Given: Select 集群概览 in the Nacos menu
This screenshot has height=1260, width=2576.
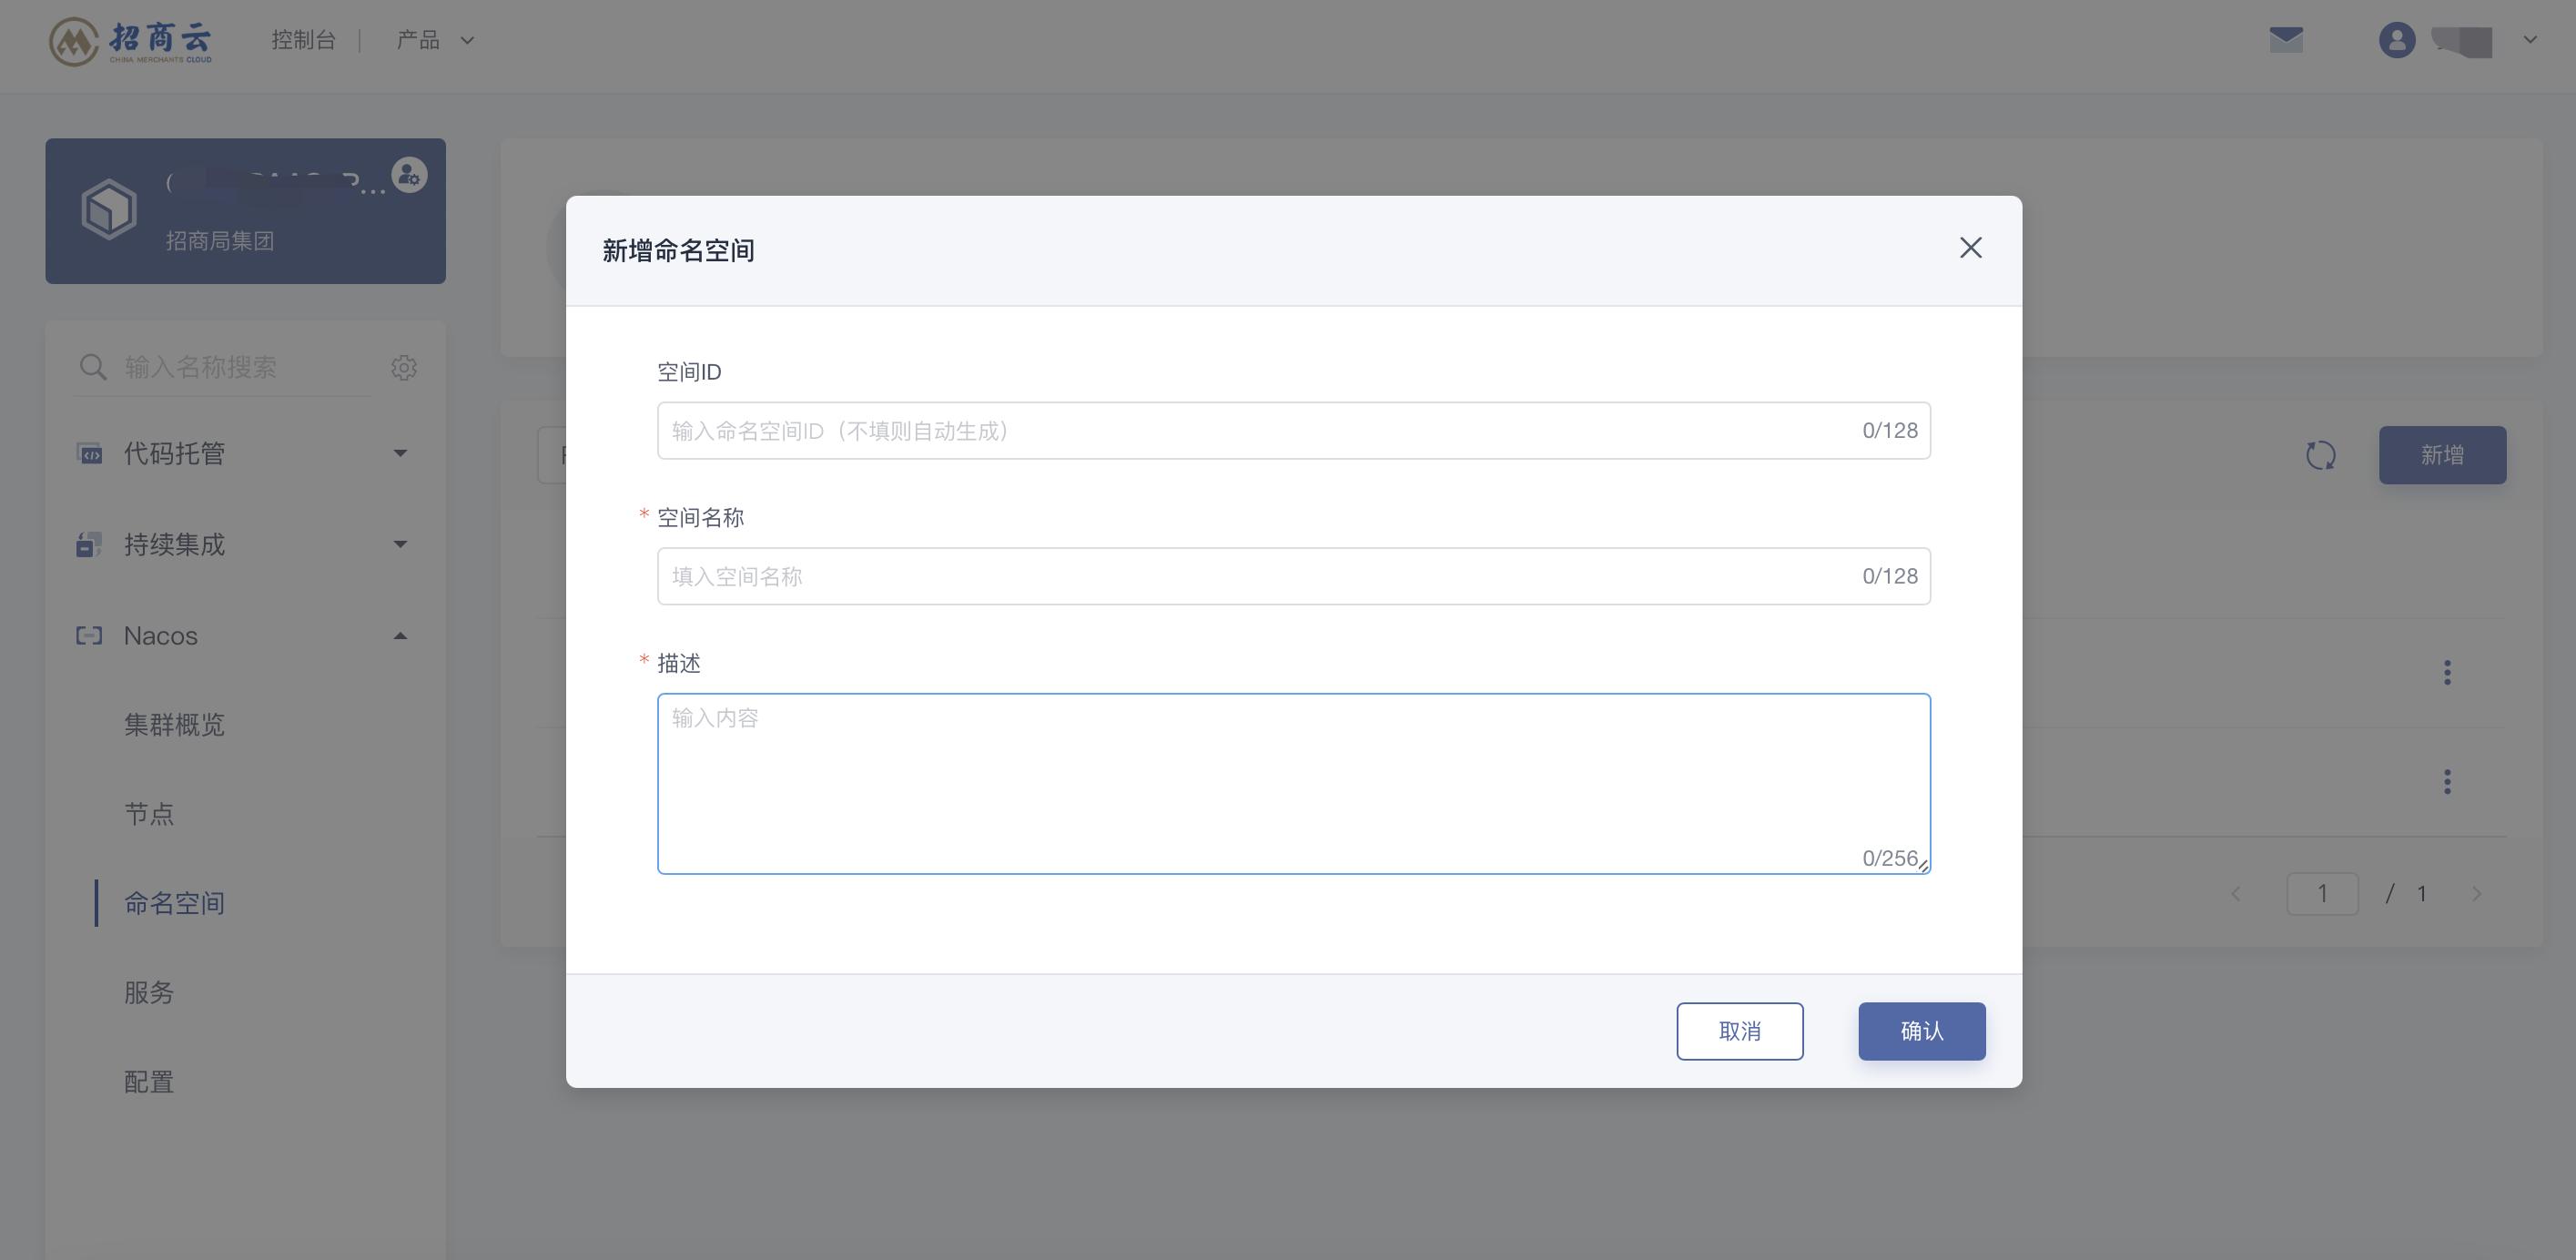Looking at the screenshot, I should [174, 724].
